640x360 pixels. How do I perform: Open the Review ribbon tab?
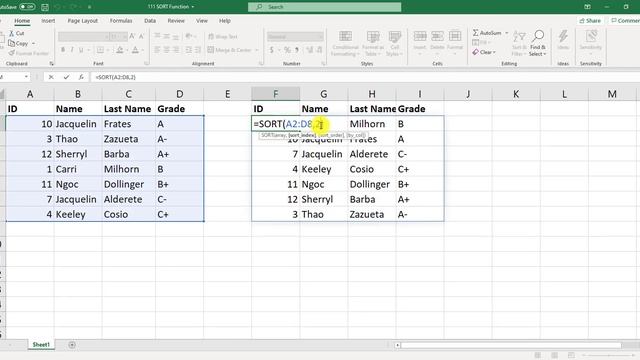(x=176, y=21)
